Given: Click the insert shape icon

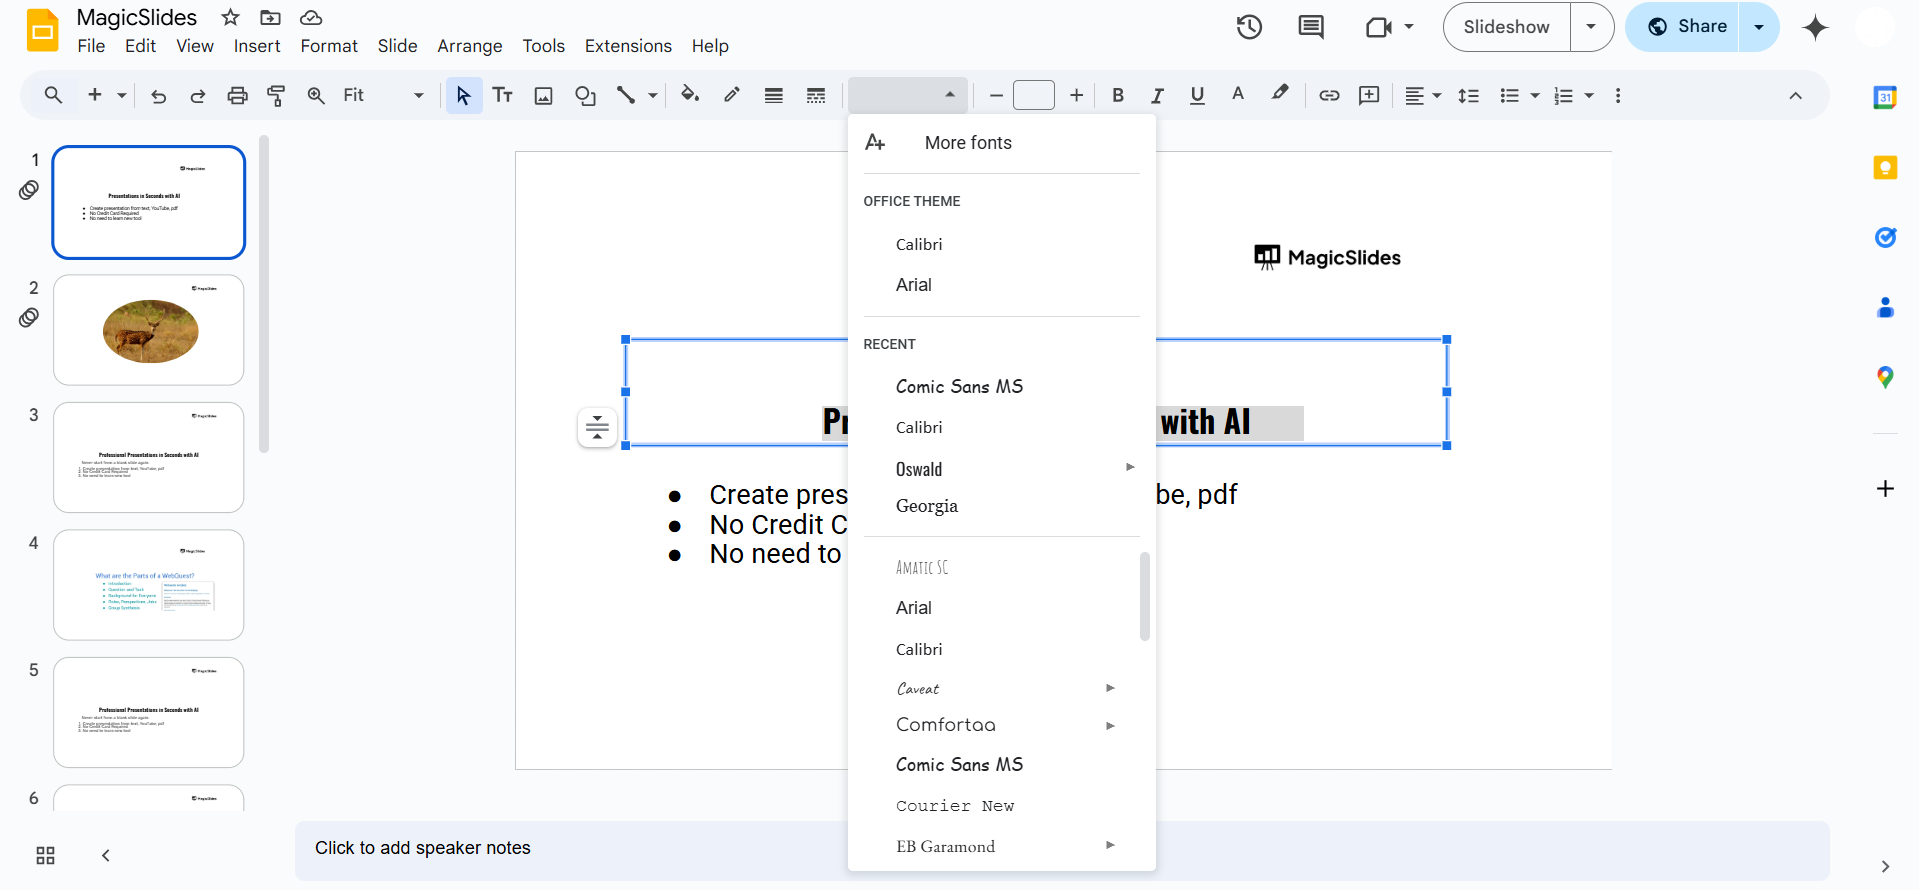Looking at the screenshot, I should [x=585, y=95].
